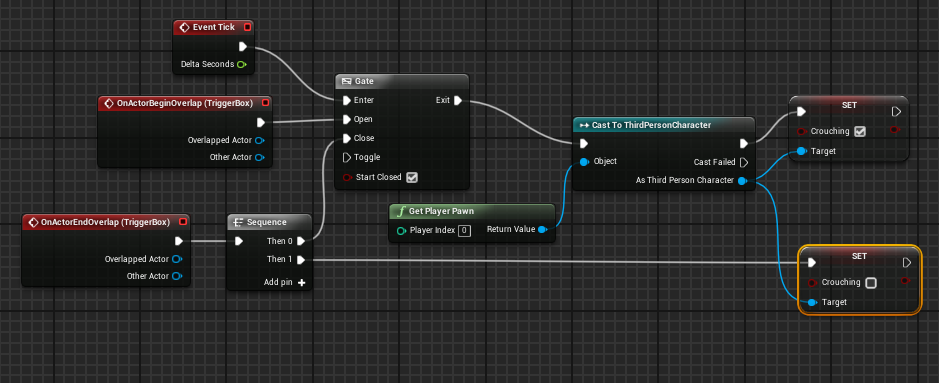Click Overlapped Actor pin on OnActorBeginOverlap node
Screen dimensions: 939x383
(260, 141)
